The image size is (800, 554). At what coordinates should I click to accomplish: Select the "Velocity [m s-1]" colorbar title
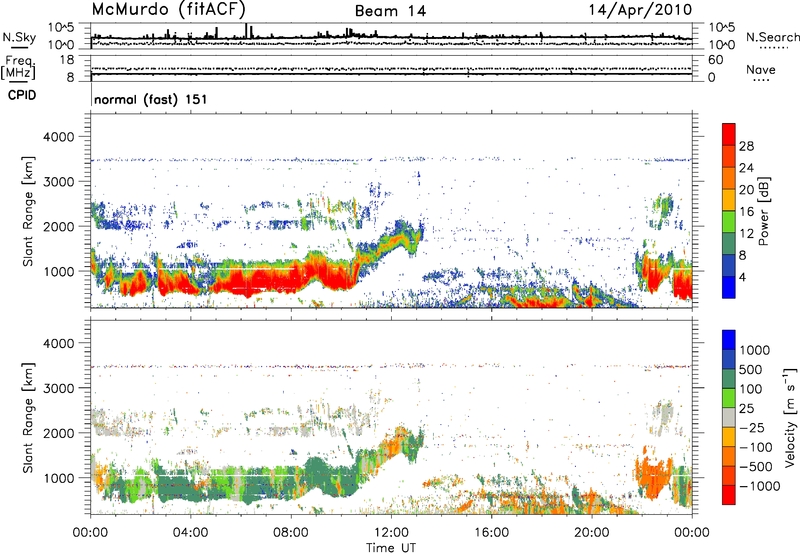coord(791,417)
